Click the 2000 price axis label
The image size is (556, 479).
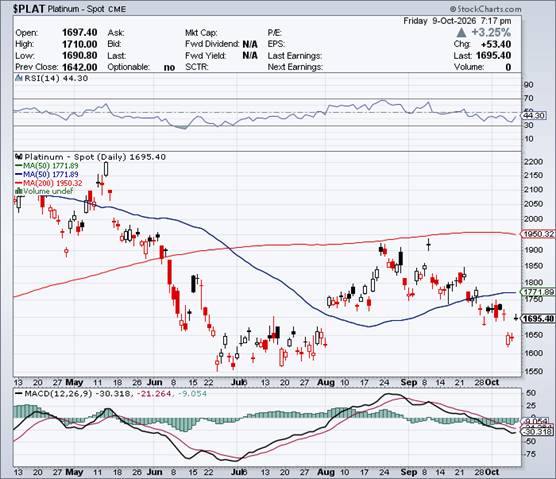pyautogui.click(x=533, y=219)
